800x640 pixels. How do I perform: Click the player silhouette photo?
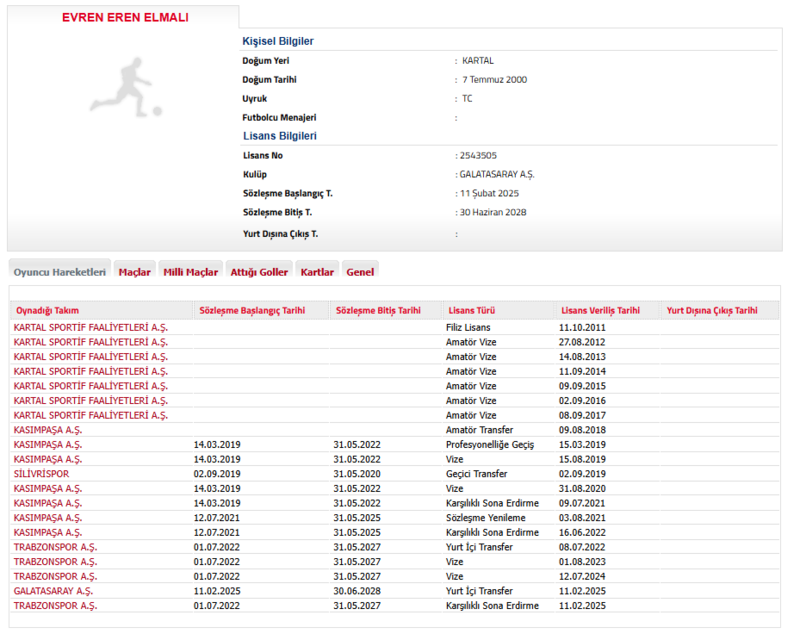click(x=125, y=88)
